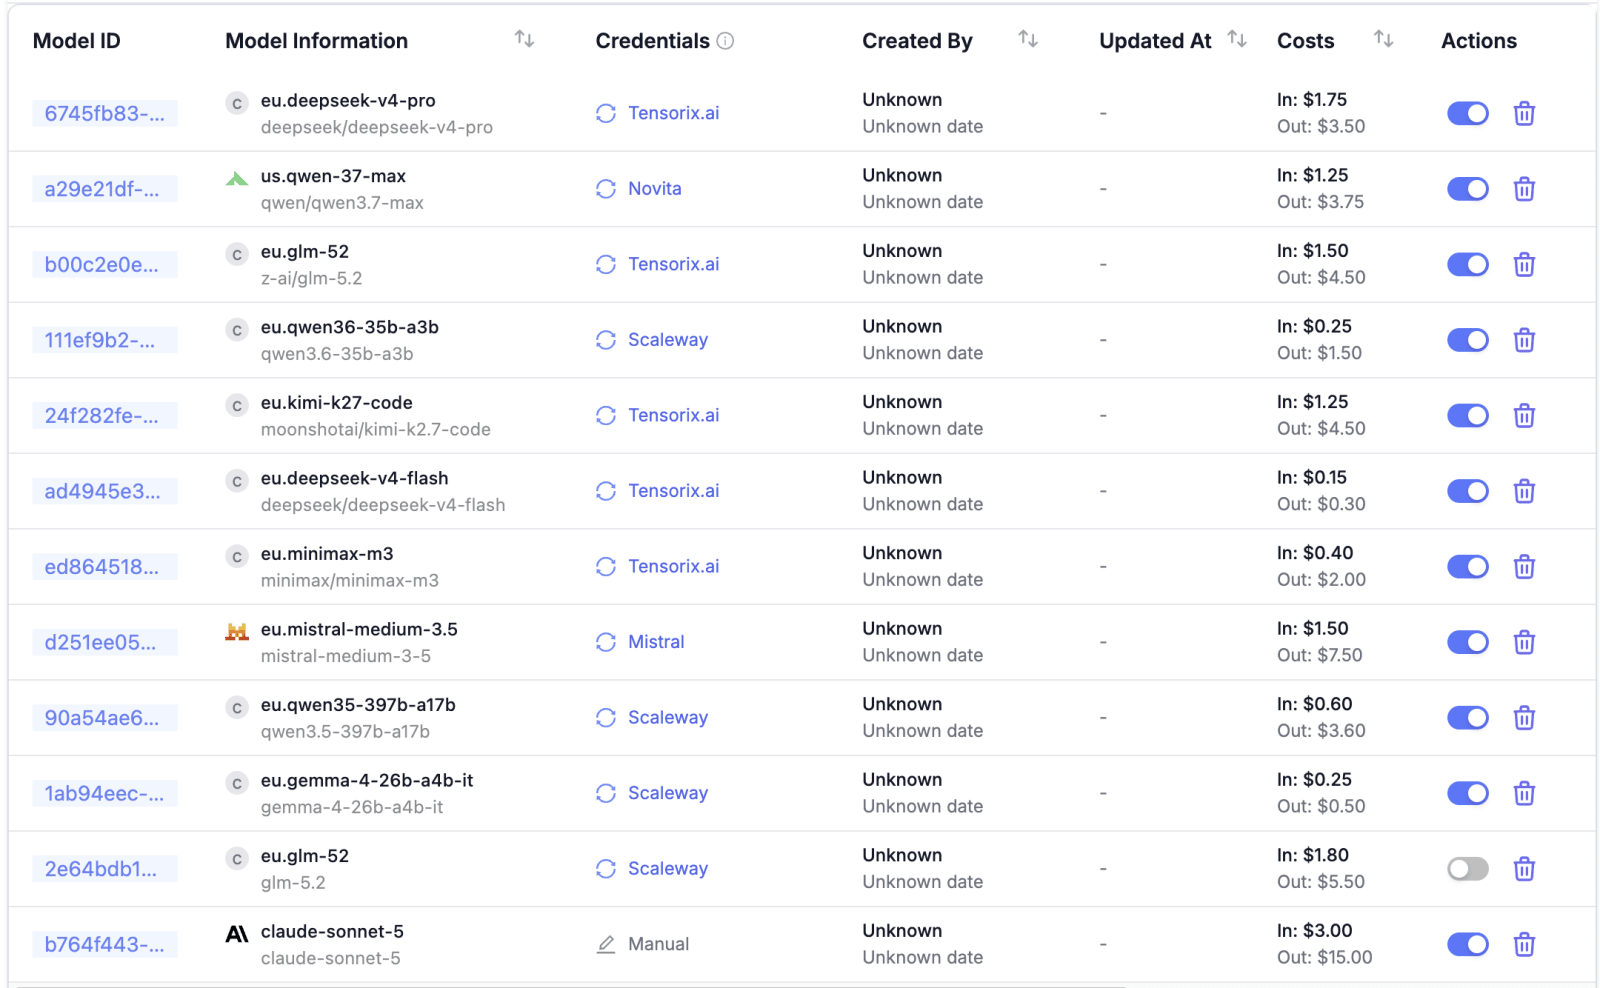This screenshot has height=988, width=1600.
Task: Click sync icon in eu.deepseek-v4-pro row
Action: point(606,113)
